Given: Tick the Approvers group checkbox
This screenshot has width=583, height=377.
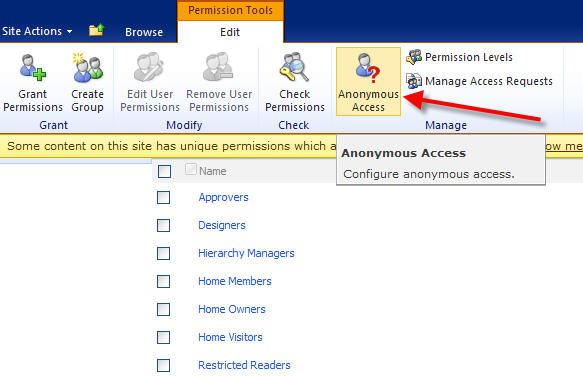Looking at the screenshot, I should [164, 197].
